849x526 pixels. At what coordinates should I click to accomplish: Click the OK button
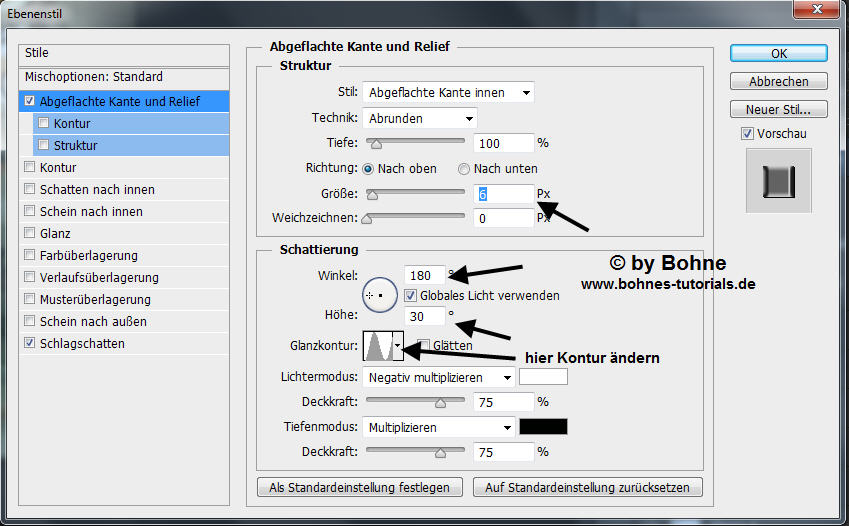778,54
